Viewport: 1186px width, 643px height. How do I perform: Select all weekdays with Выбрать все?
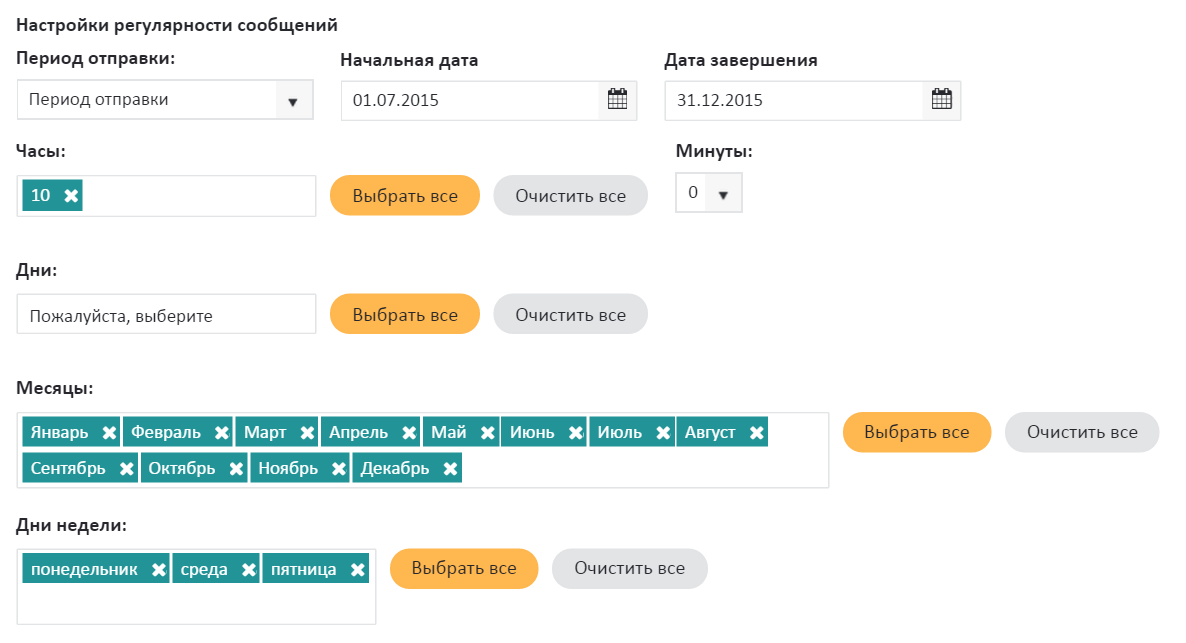coord(464,569)
